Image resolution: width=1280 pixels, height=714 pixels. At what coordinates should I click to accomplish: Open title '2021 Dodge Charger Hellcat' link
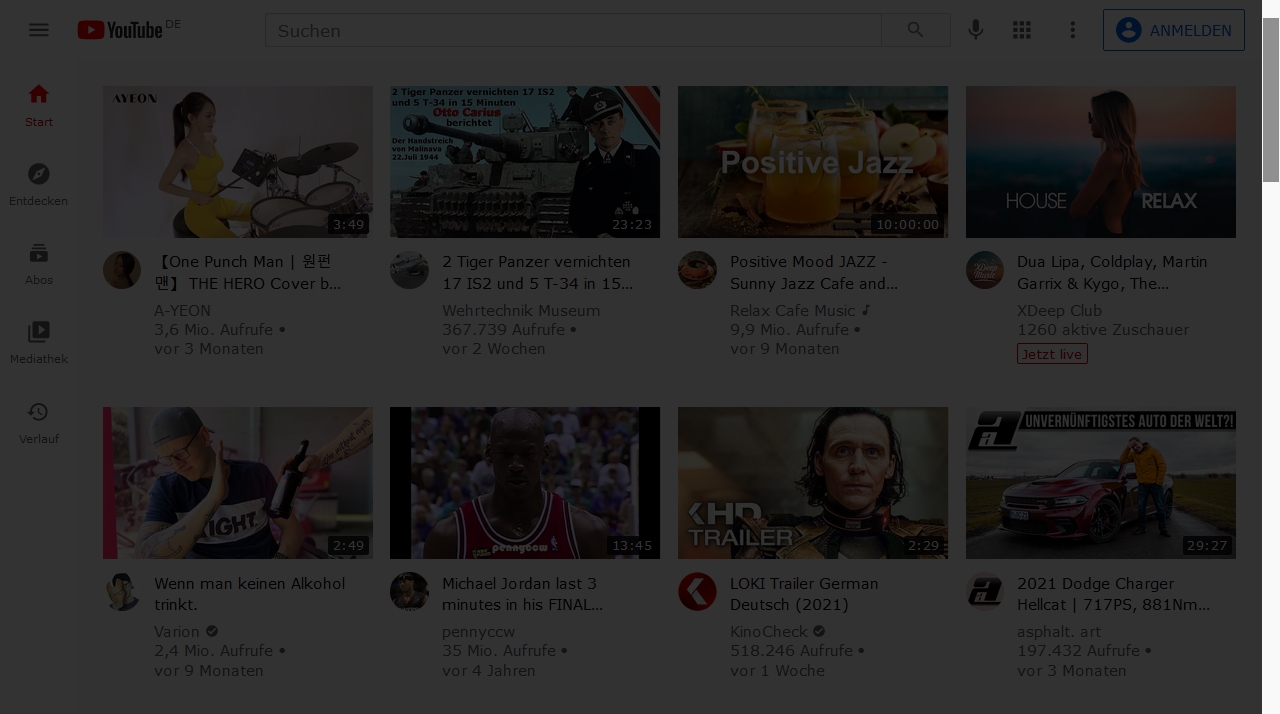[1113, 594]
